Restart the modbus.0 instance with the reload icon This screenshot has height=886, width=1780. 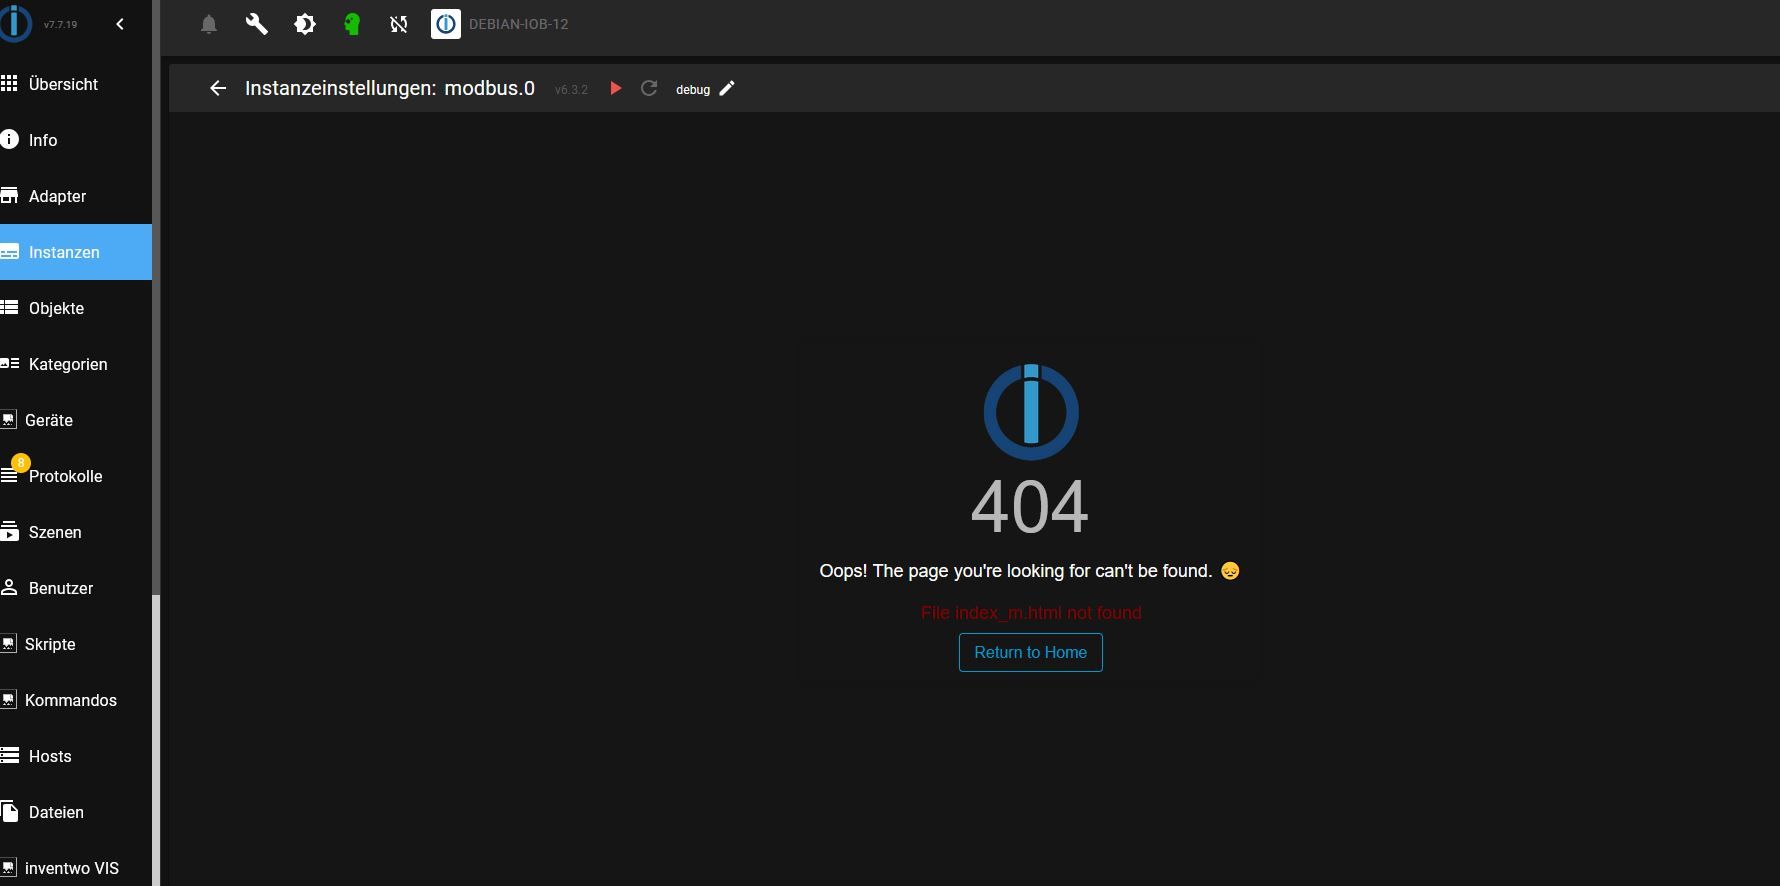tap(649, 88)
